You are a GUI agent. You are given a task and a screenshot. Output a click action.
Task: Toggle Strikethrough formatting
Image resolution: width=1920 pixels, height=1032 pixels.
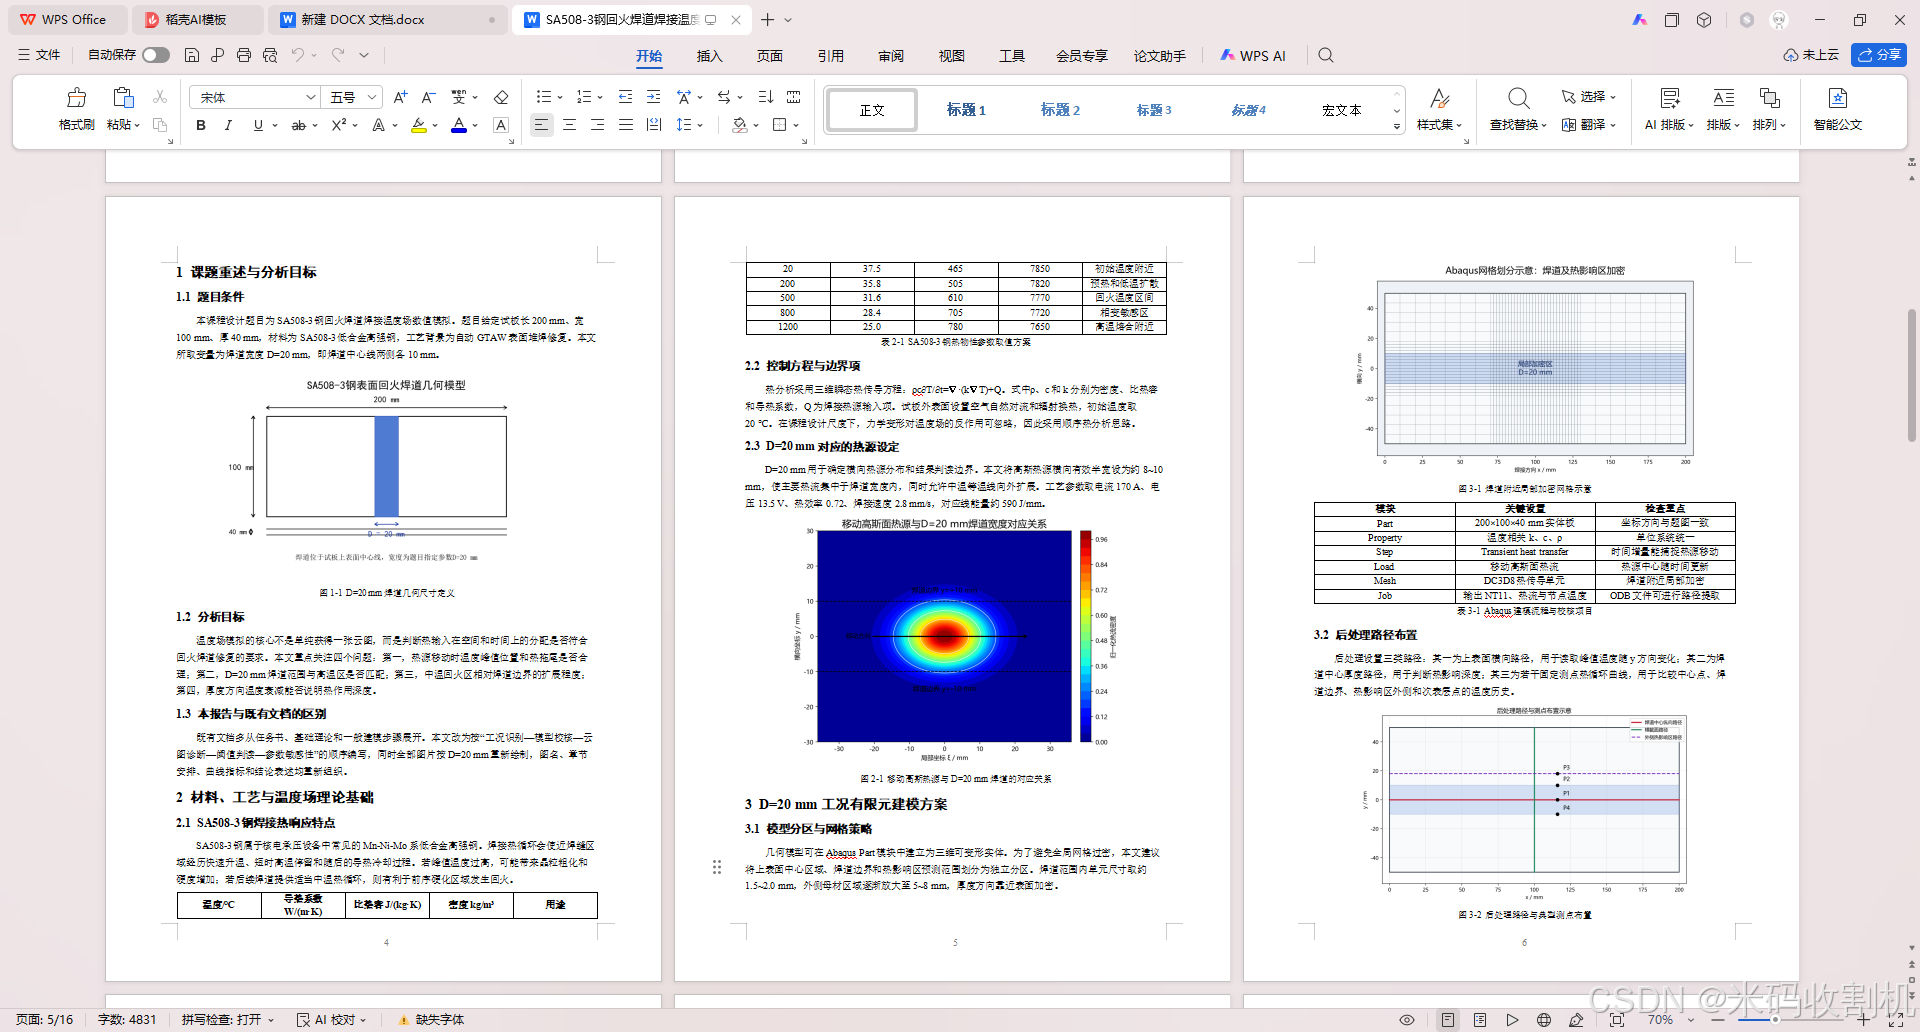(298, 125)
